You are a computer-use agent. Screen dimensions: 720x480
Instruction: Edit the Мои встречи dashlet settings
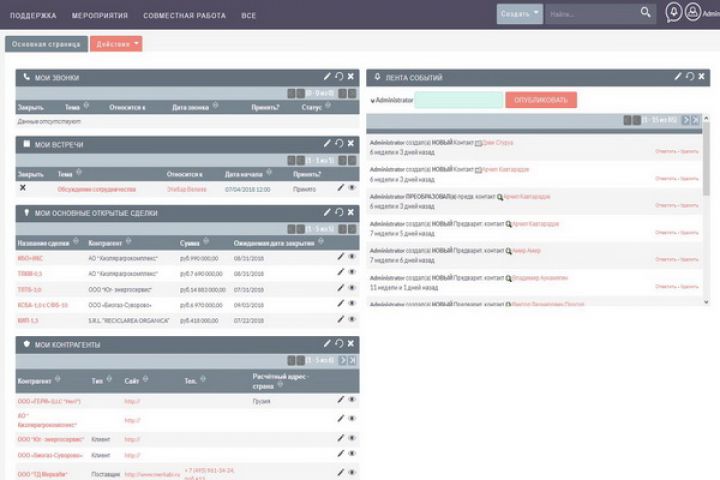(x=327, y=143)
